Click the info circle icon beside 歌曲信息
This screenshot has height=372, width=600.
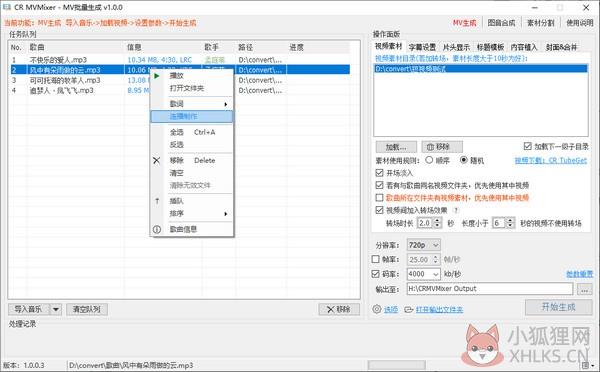[x=157, y=229]
